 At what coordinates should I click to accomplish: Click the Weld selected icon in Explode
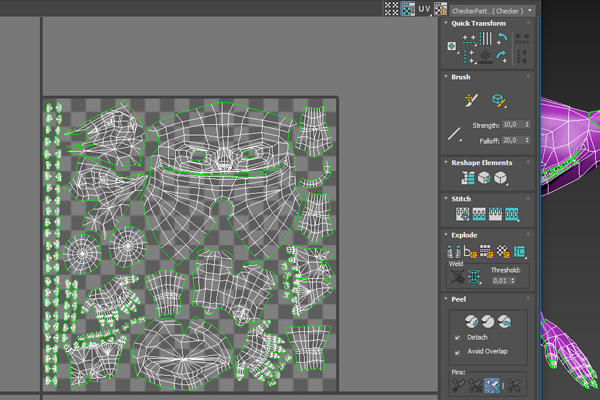[474, 276]
